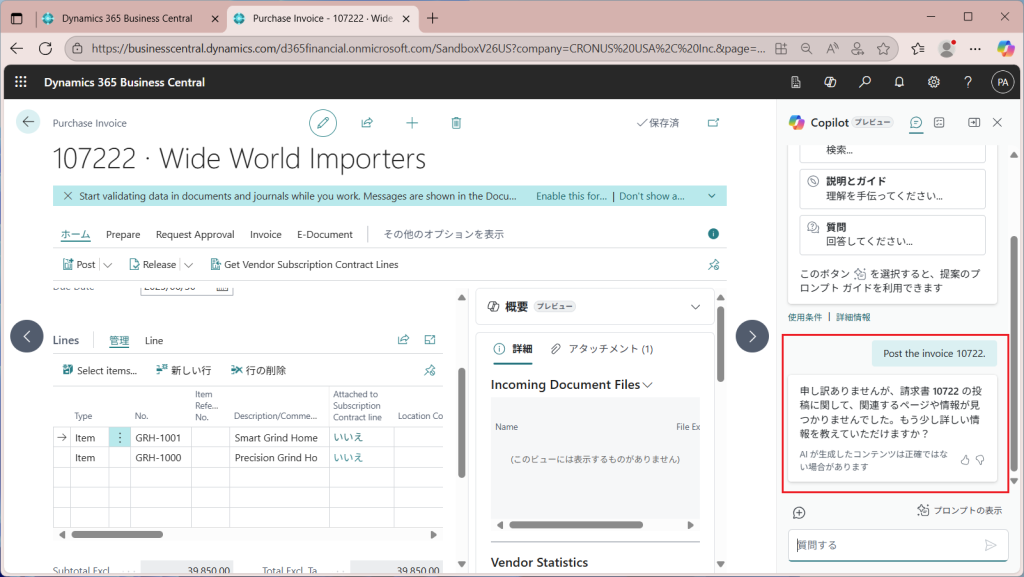Viewport: 1024px width, 577px height.
Task: Click the Release button
Action: [x=153, y=264]
